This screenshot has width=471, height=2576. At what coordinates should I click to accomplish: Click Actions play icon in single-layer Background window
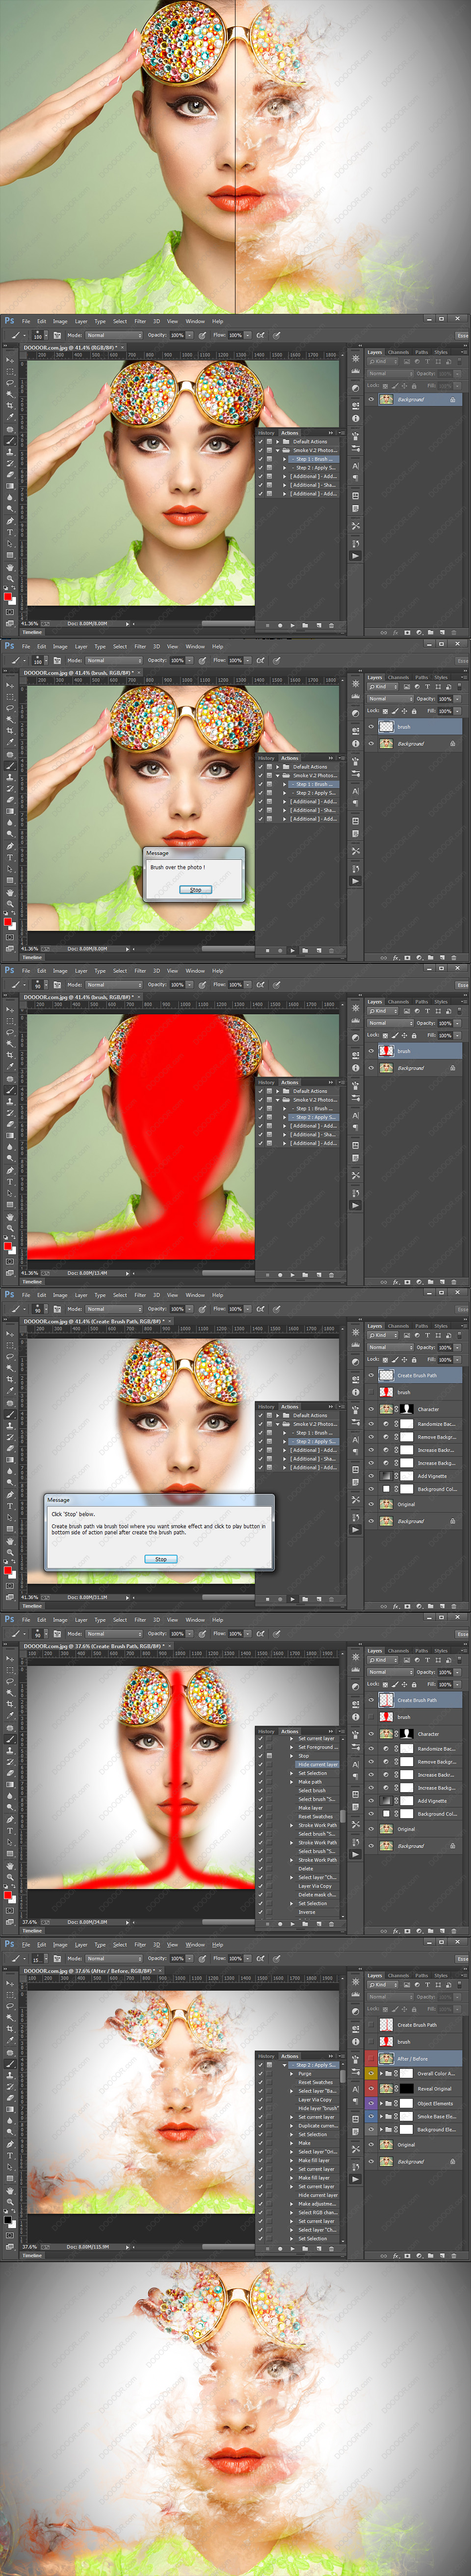[x=292, y=625]
